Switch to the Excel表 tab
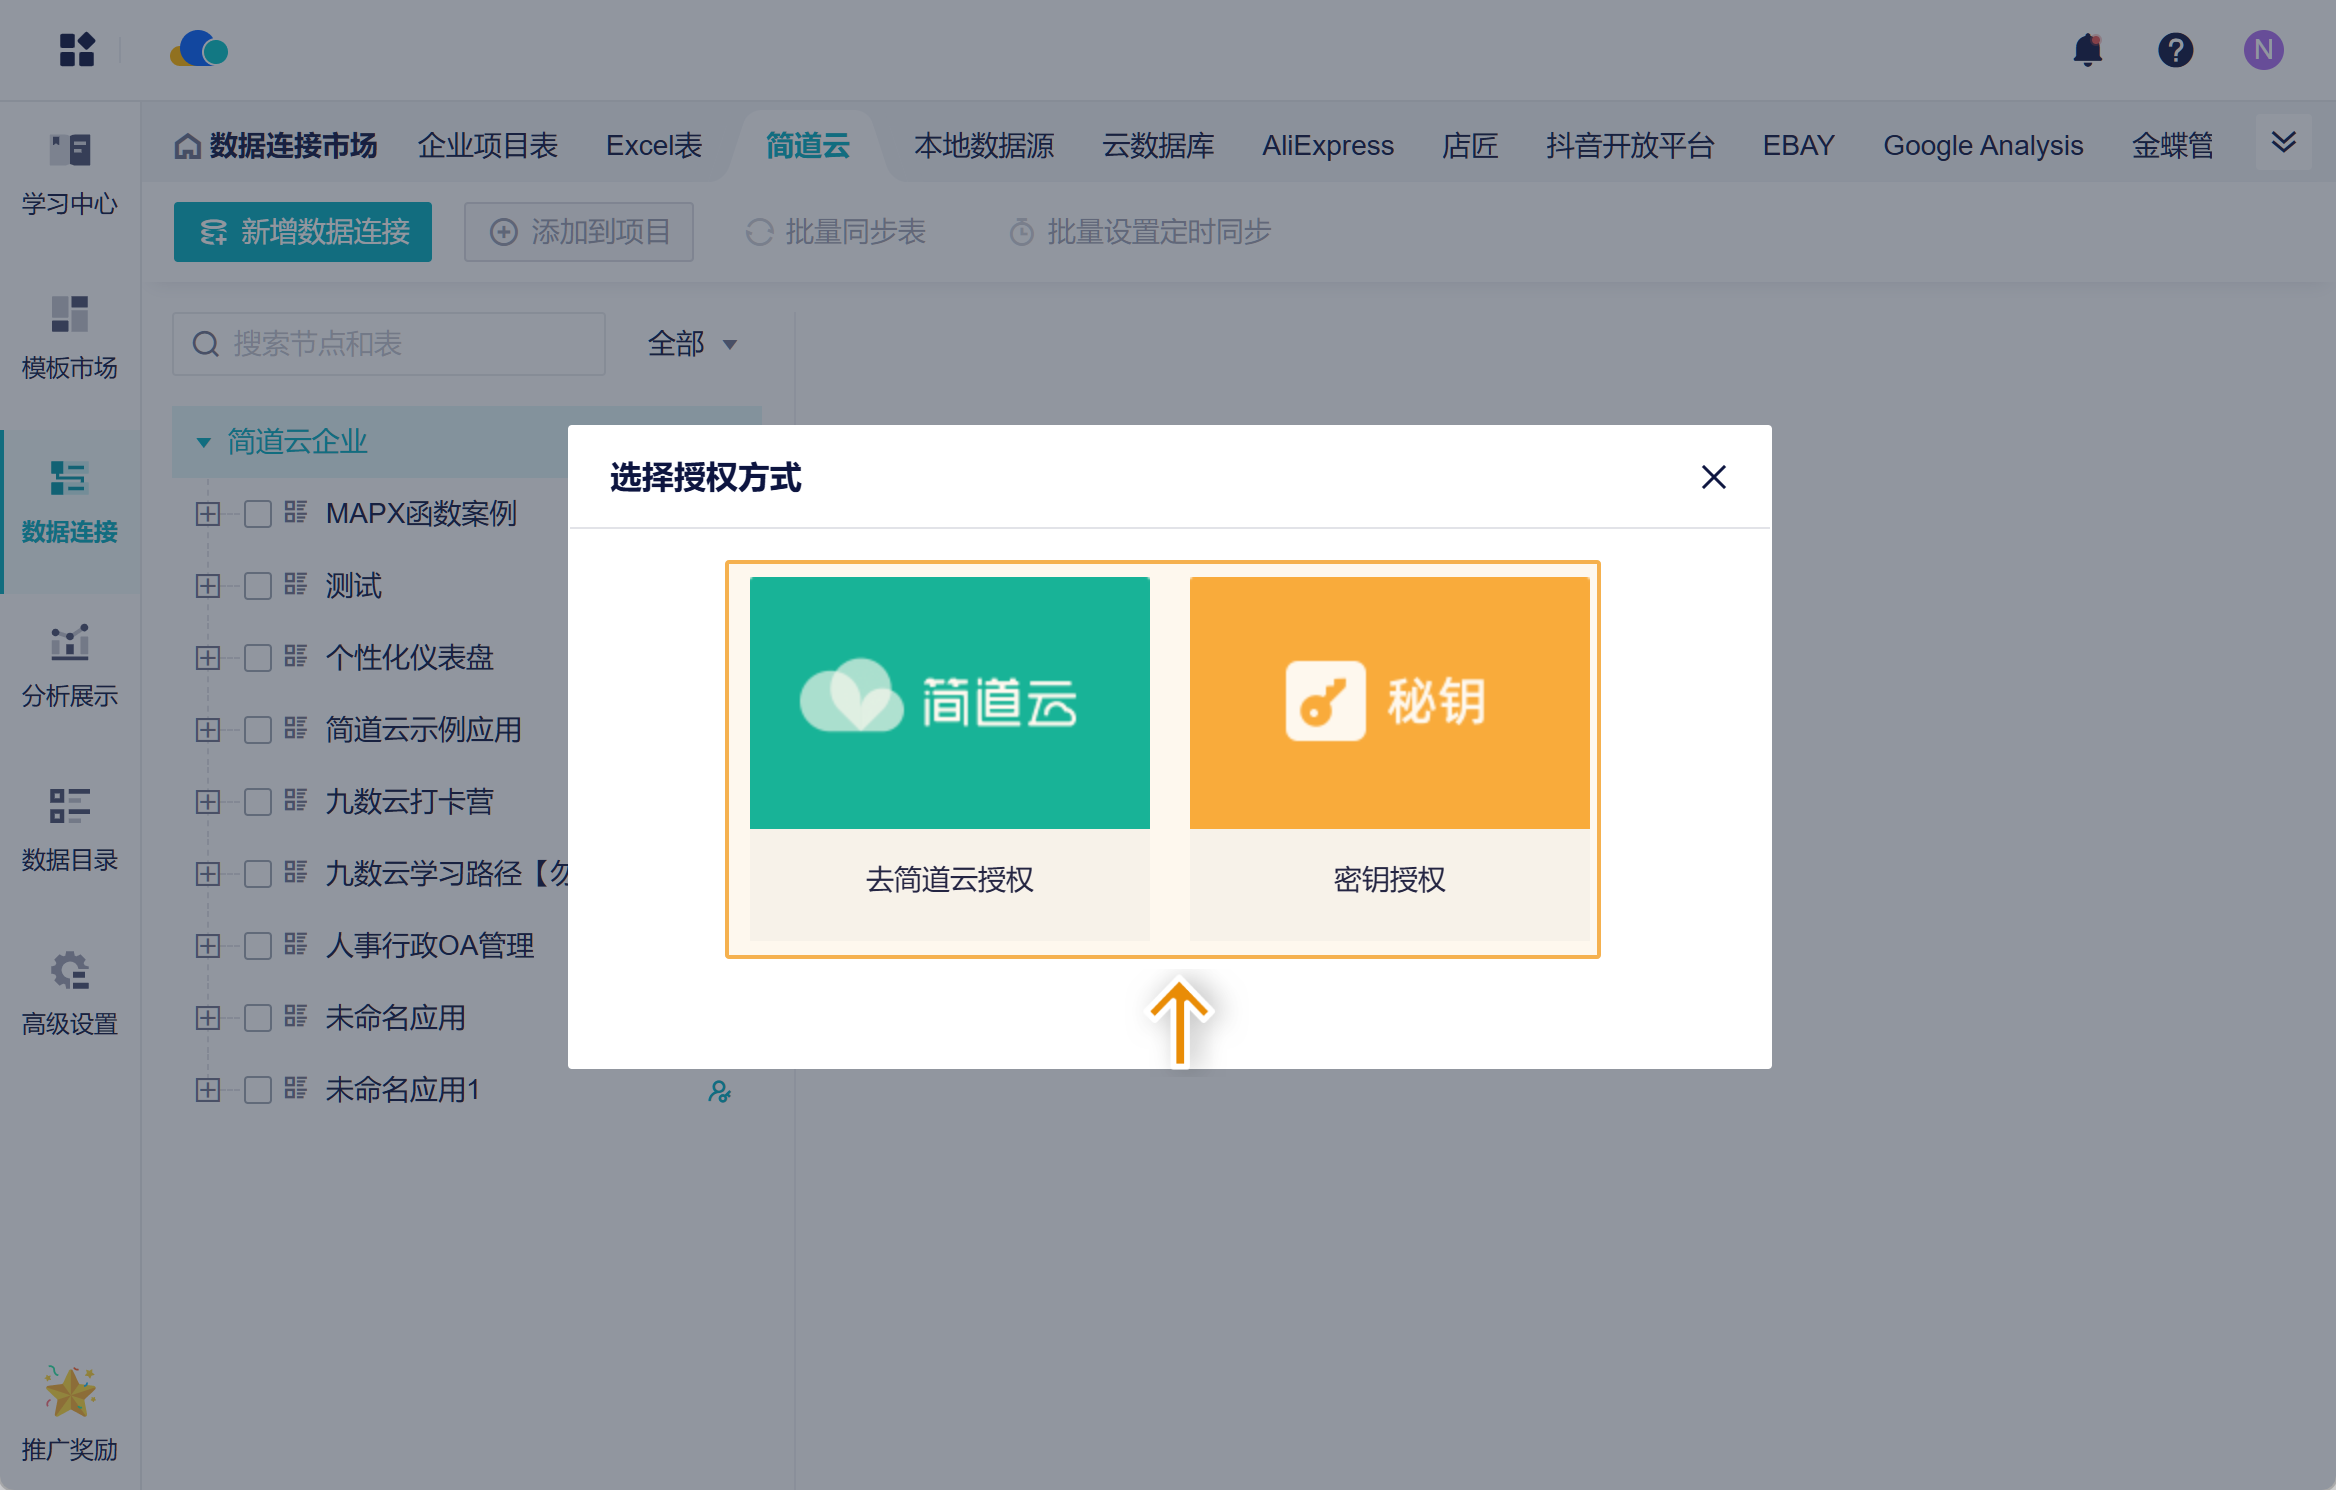Image resolution: width=2336 pixels, height=1490 pixels. 654,146
